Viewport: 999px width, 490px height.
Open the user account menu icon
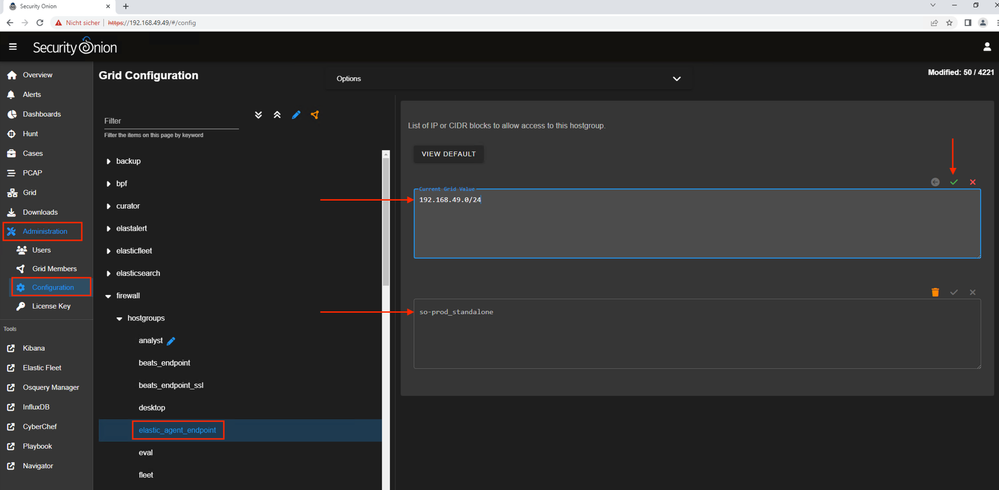pyautogui.click(x=987, y=47)
